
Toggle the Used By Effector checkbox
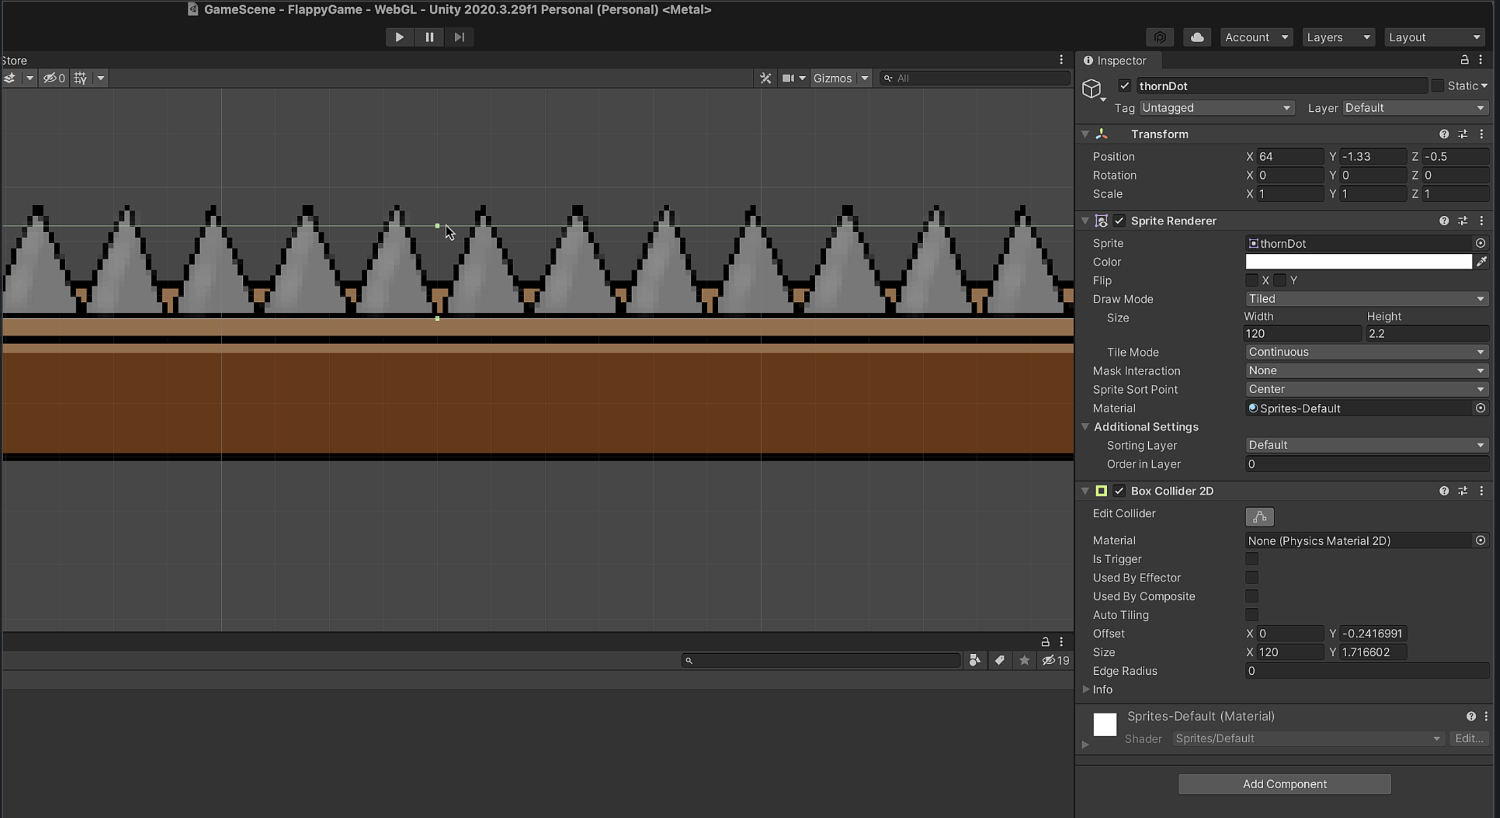click(x=1252, y=578)
